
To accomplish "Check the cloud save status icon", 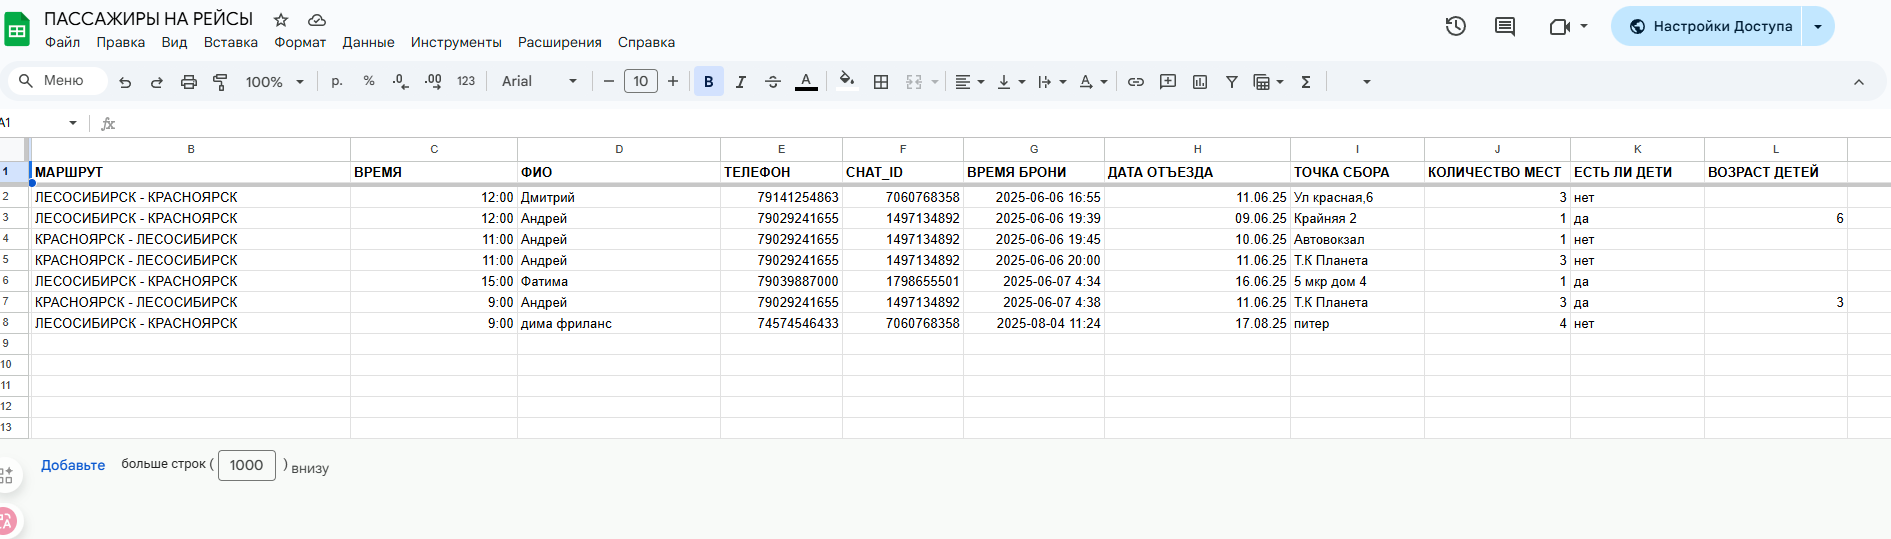I will [317, 19].
